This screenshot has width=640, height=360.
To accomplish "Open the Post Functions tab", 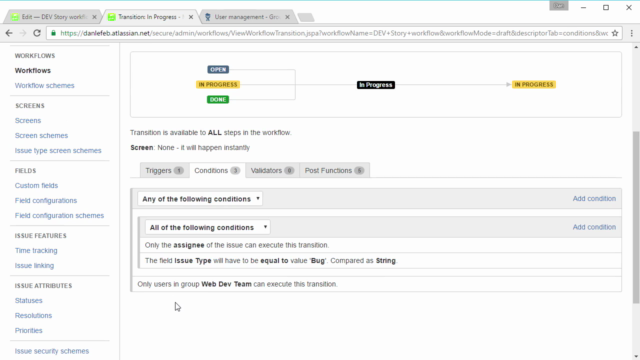I will click(x=334, y=171).
